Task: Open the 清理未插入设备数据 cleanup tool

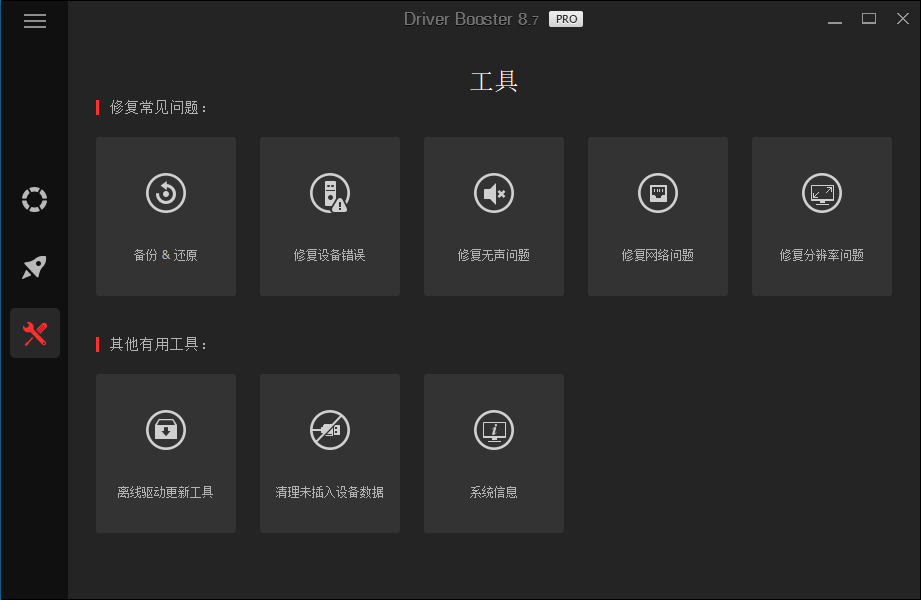Action: pos(329,453)
